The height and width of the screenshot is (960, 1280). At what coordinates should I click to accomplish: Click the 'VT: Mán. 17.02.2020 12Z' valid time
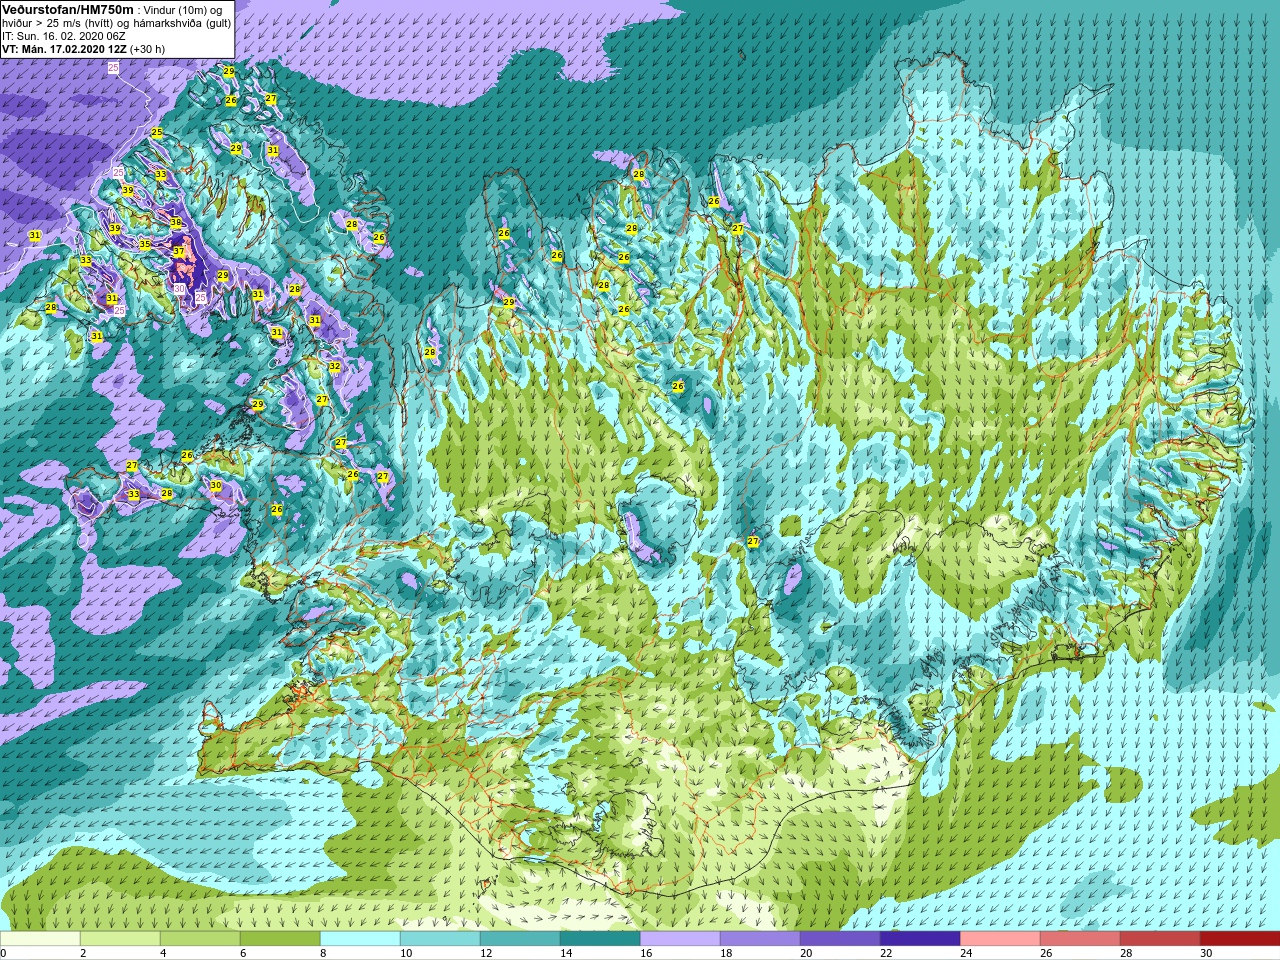click(64, 48)
